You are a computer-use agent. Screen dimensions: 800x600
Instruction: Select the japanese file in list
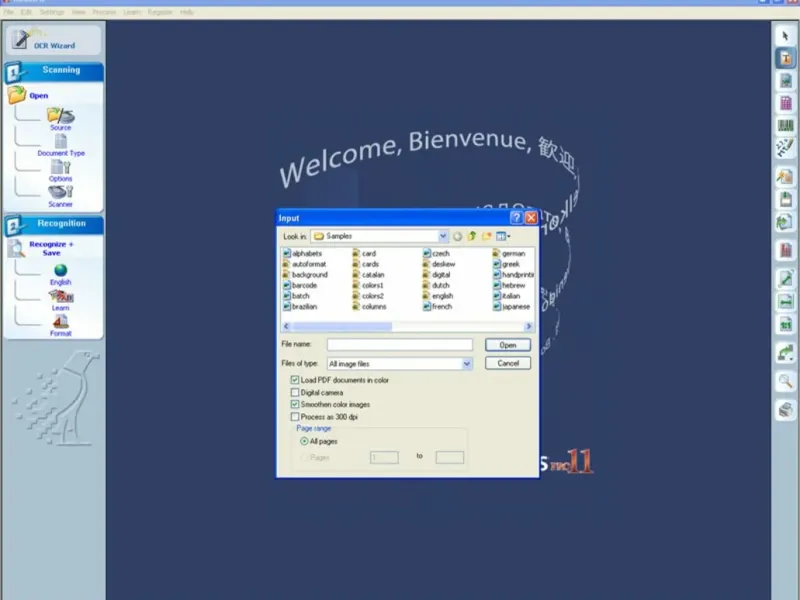click(512, 307)
